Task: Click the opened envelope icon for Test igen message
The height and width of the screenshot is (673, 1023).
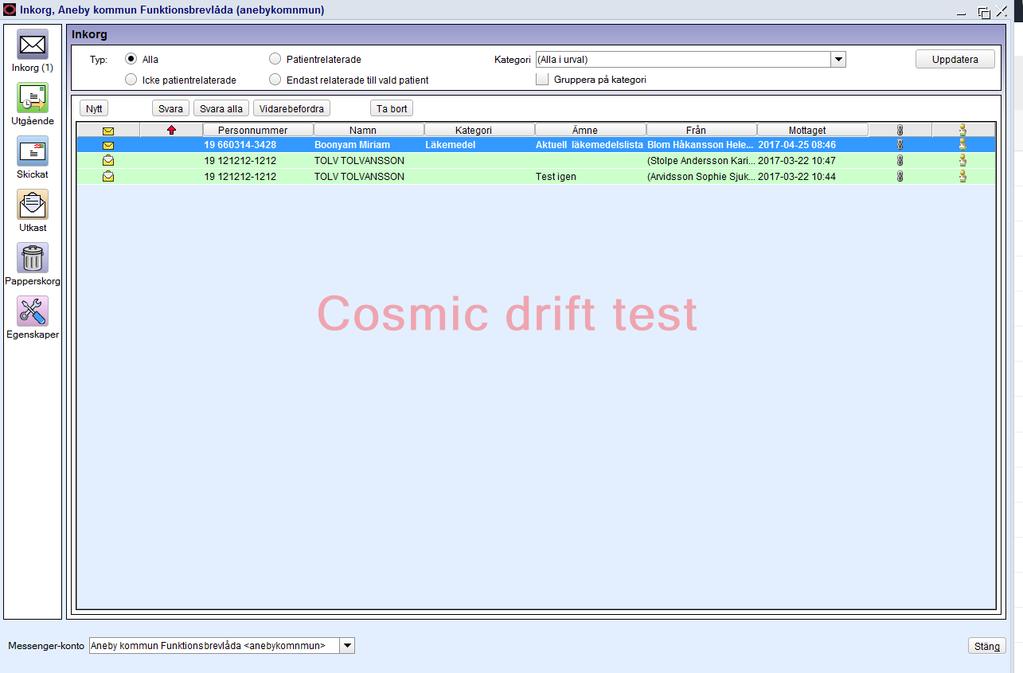Action: (x=108, y=176)
